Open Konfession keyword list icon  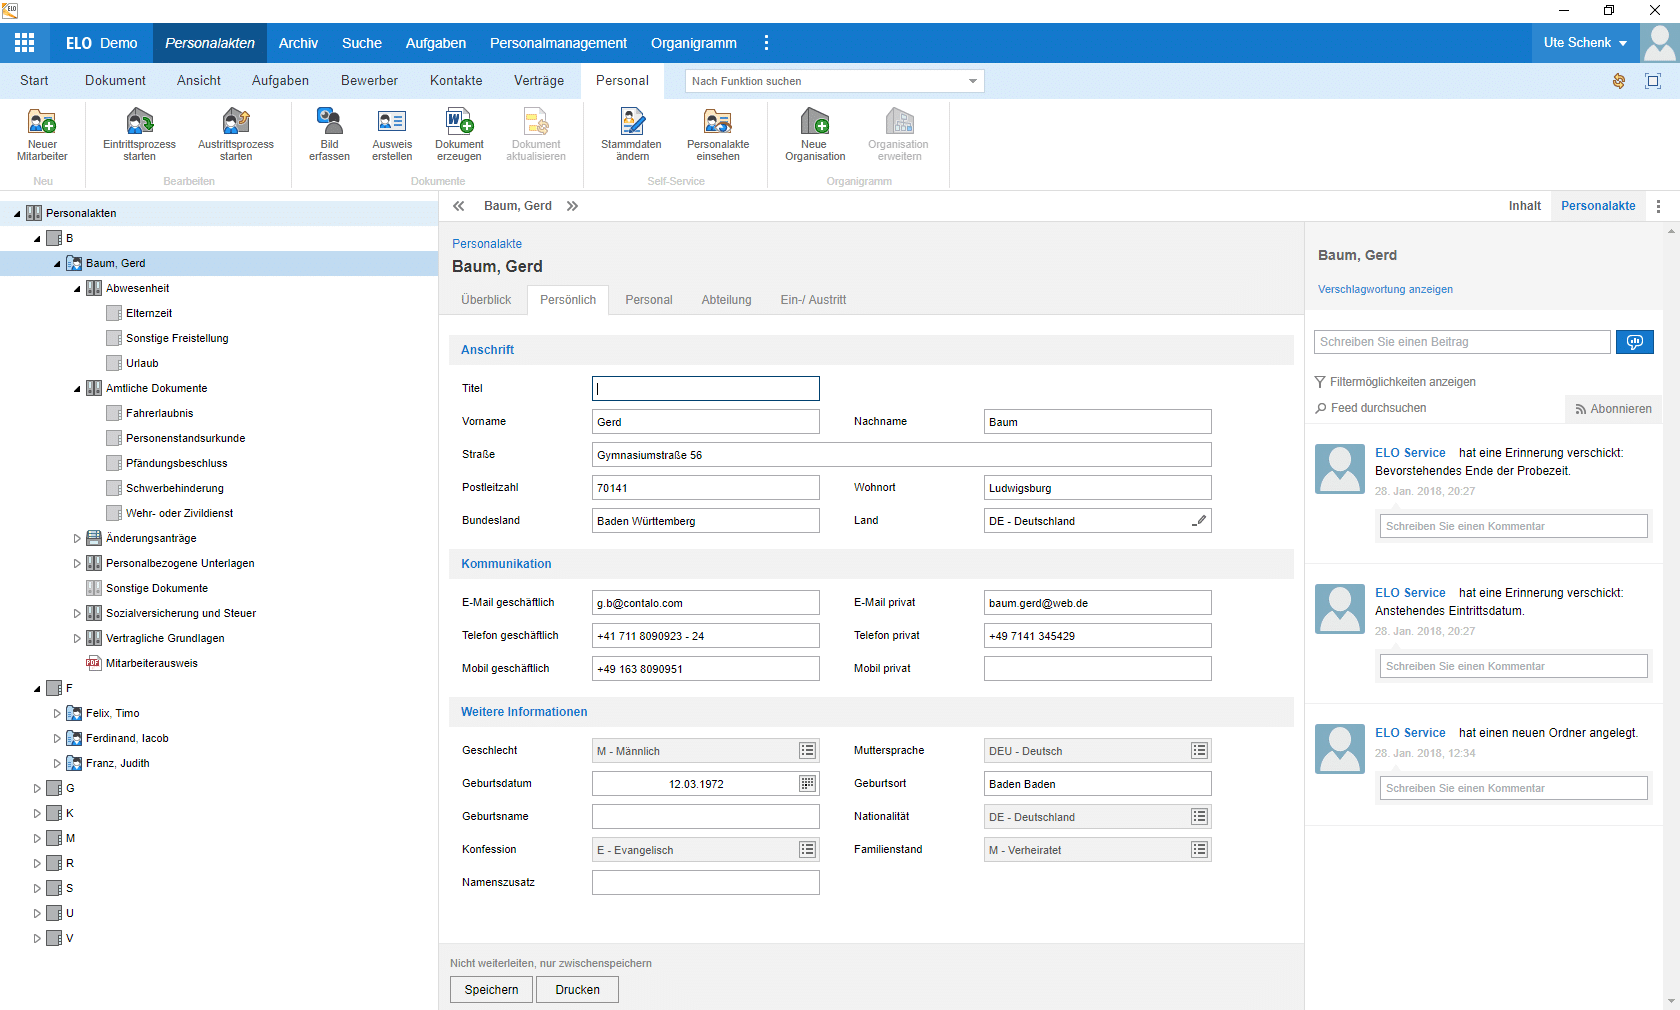pos(808,850)
